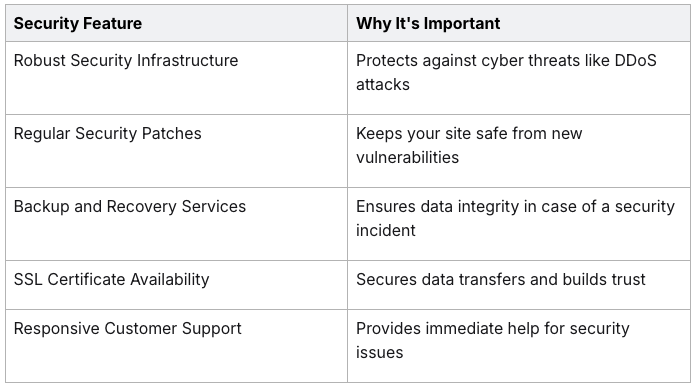Click the Why It's Important column header
The image size is (696, 389).
519,23
